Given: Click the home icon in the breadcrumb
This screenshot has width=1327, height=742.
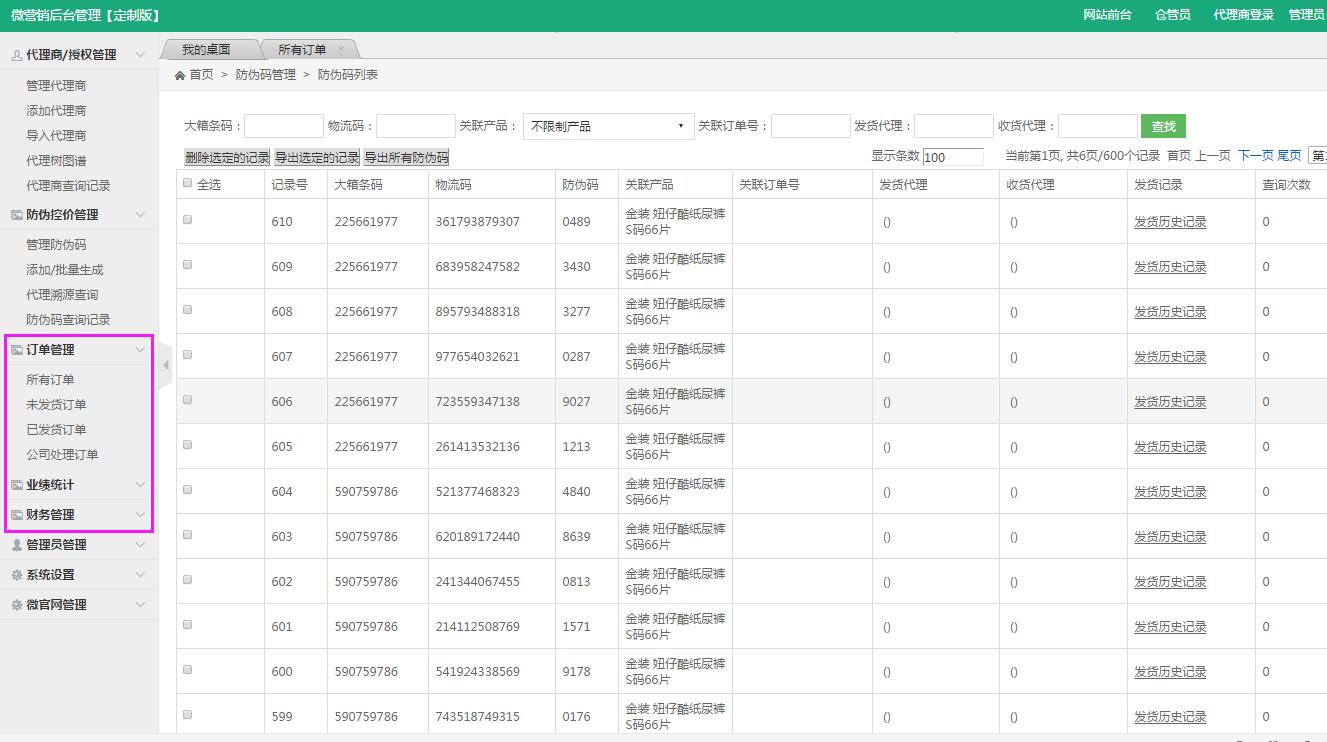Looking at the screenshot, I should 180,75.
